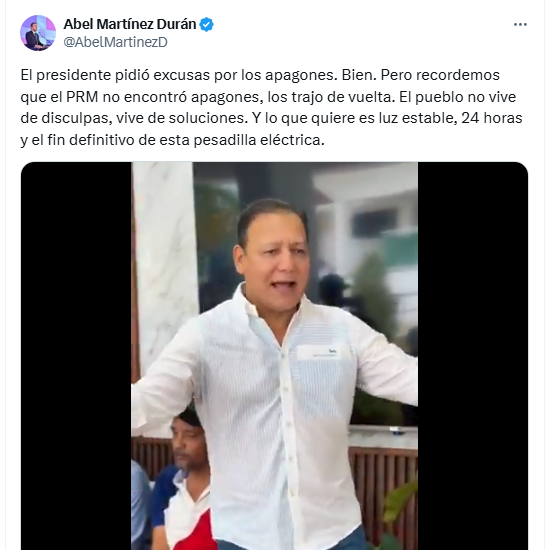
Task: Open Abel Martínez Durán's profile avatar
Action: point(38,33)
